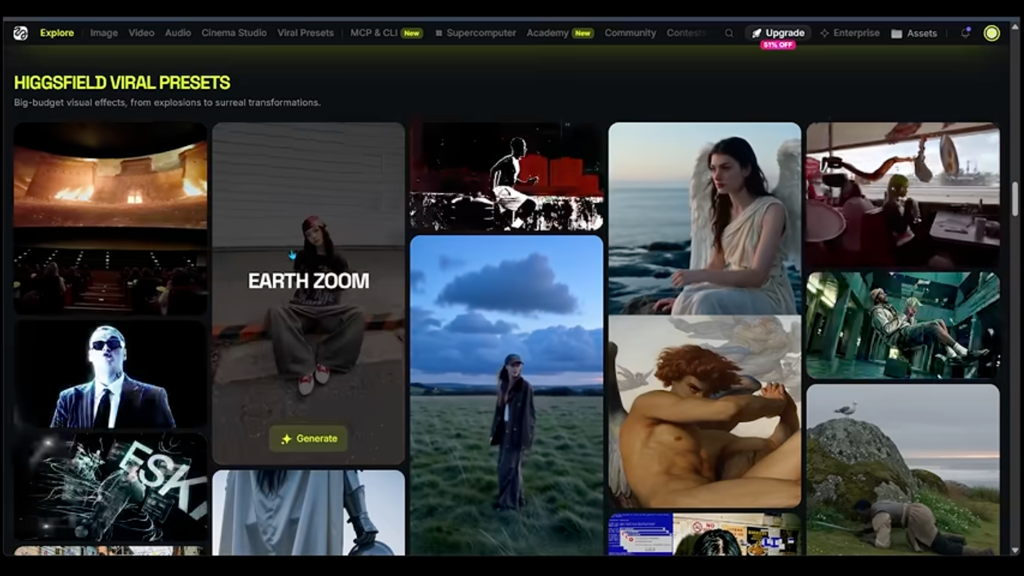Click the scrollbar down arrow
Screen dimensions: 1024x576
click(x=1015, y=551)
